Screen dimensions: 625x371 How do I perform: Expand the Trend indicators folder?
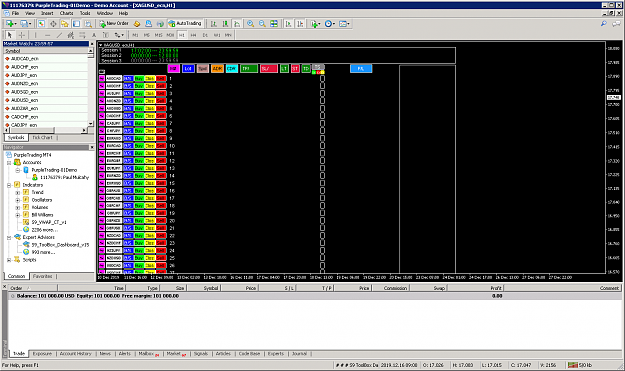pos(18,192)
